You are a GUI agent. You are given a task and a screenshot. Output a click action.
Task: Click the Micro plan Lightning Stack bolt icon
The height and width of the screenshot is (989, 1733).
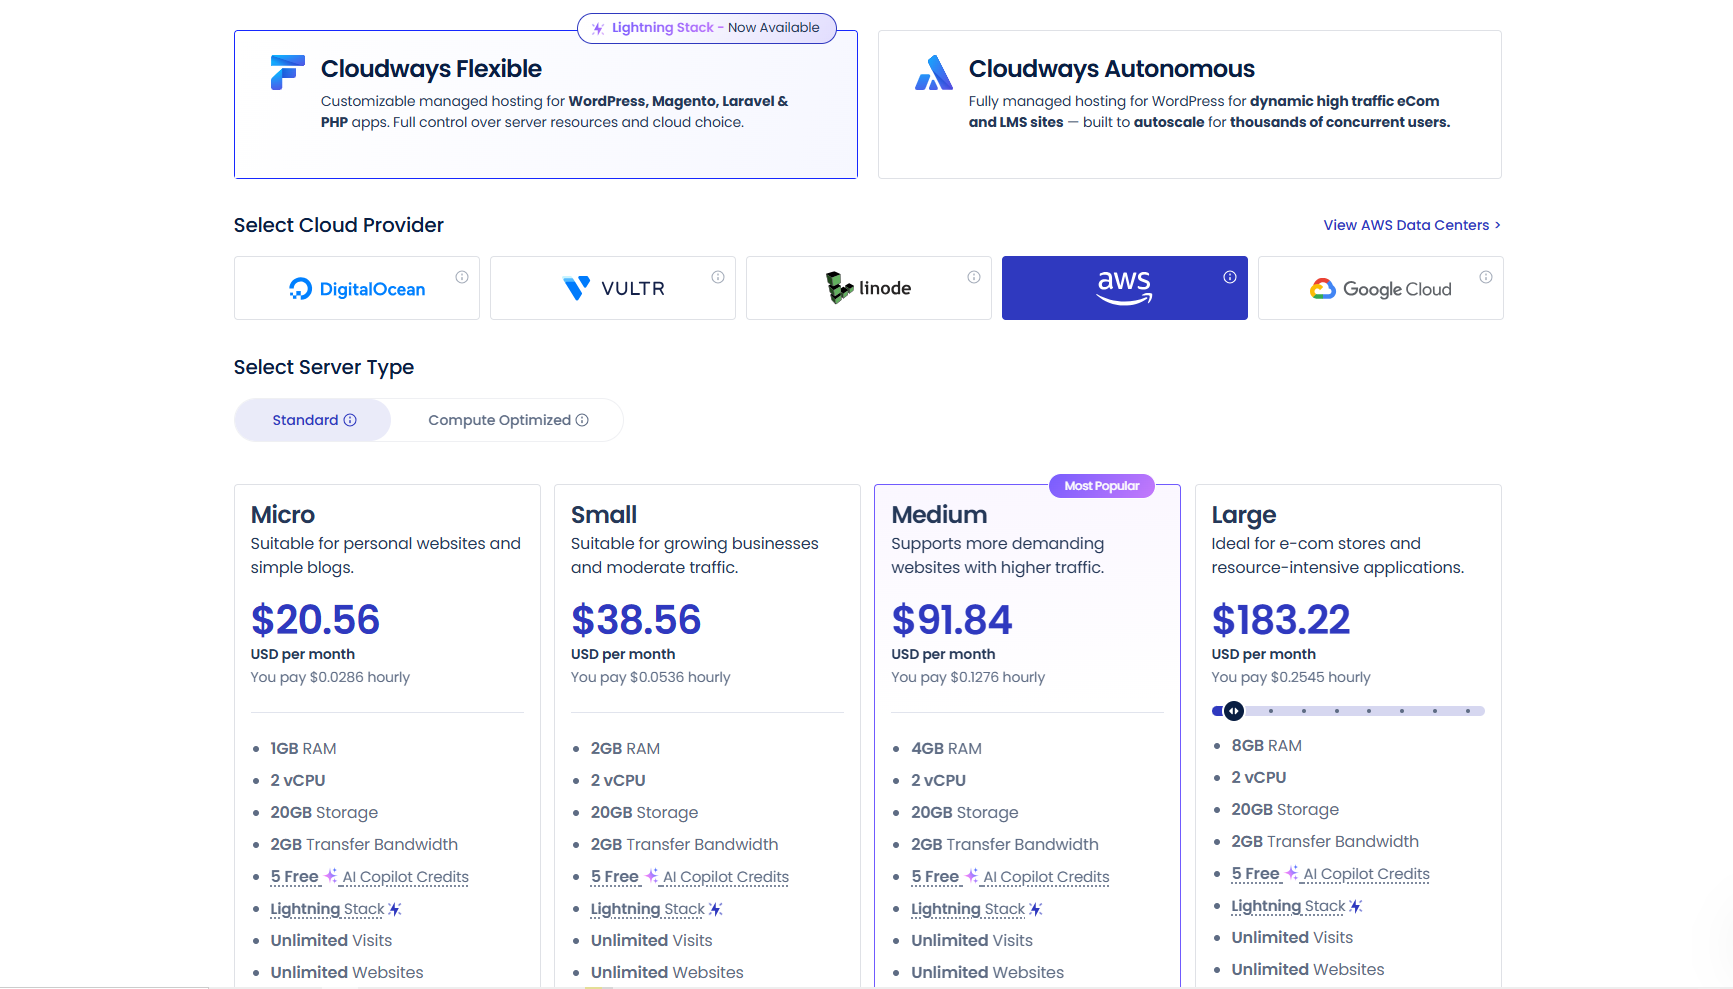(x=395, y=909)
